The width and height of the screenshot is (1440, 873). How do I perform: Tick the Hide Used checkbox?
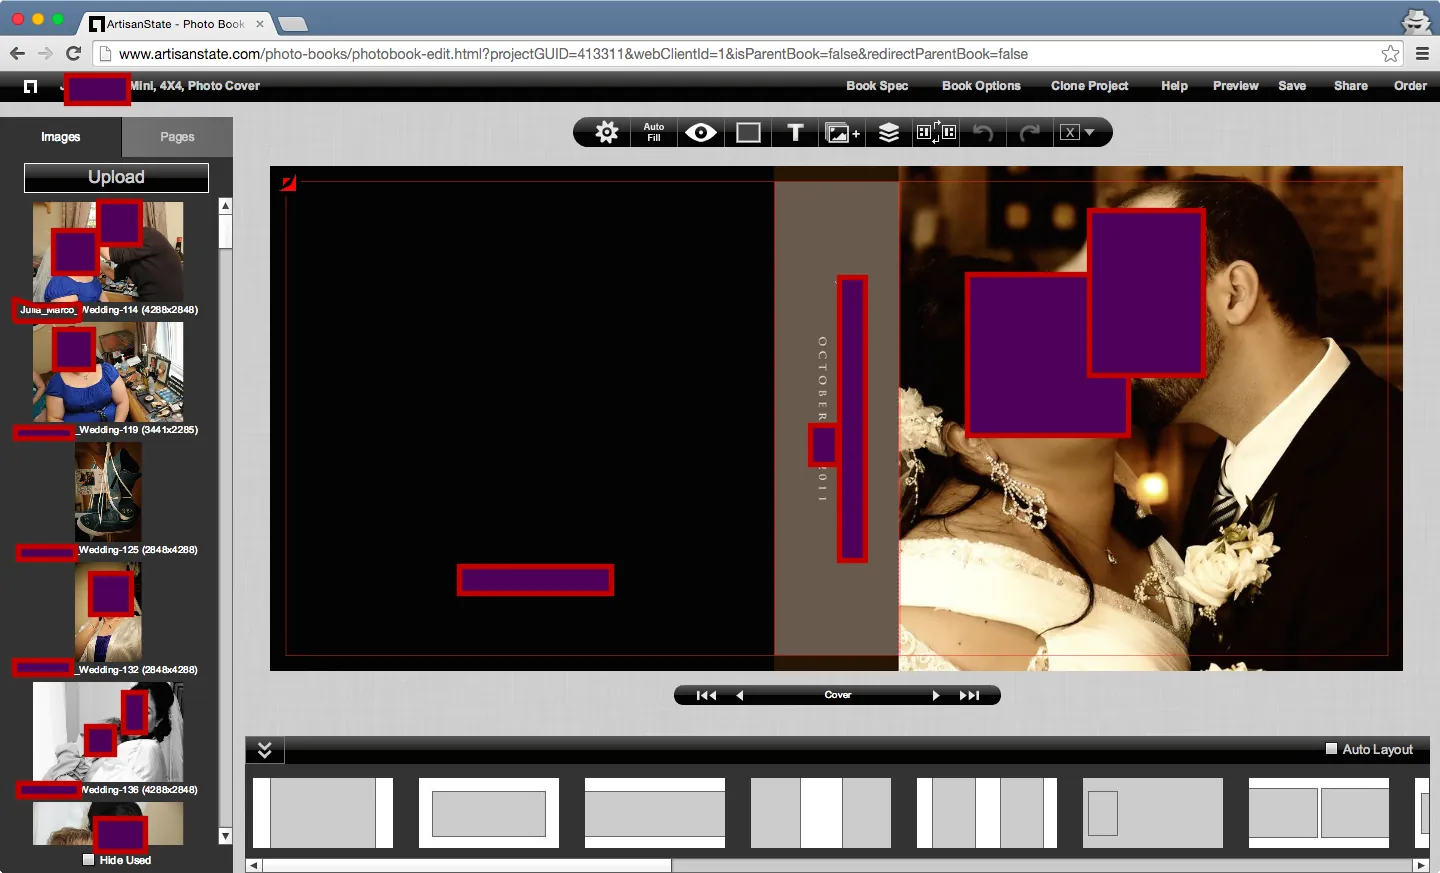point(88,860)
